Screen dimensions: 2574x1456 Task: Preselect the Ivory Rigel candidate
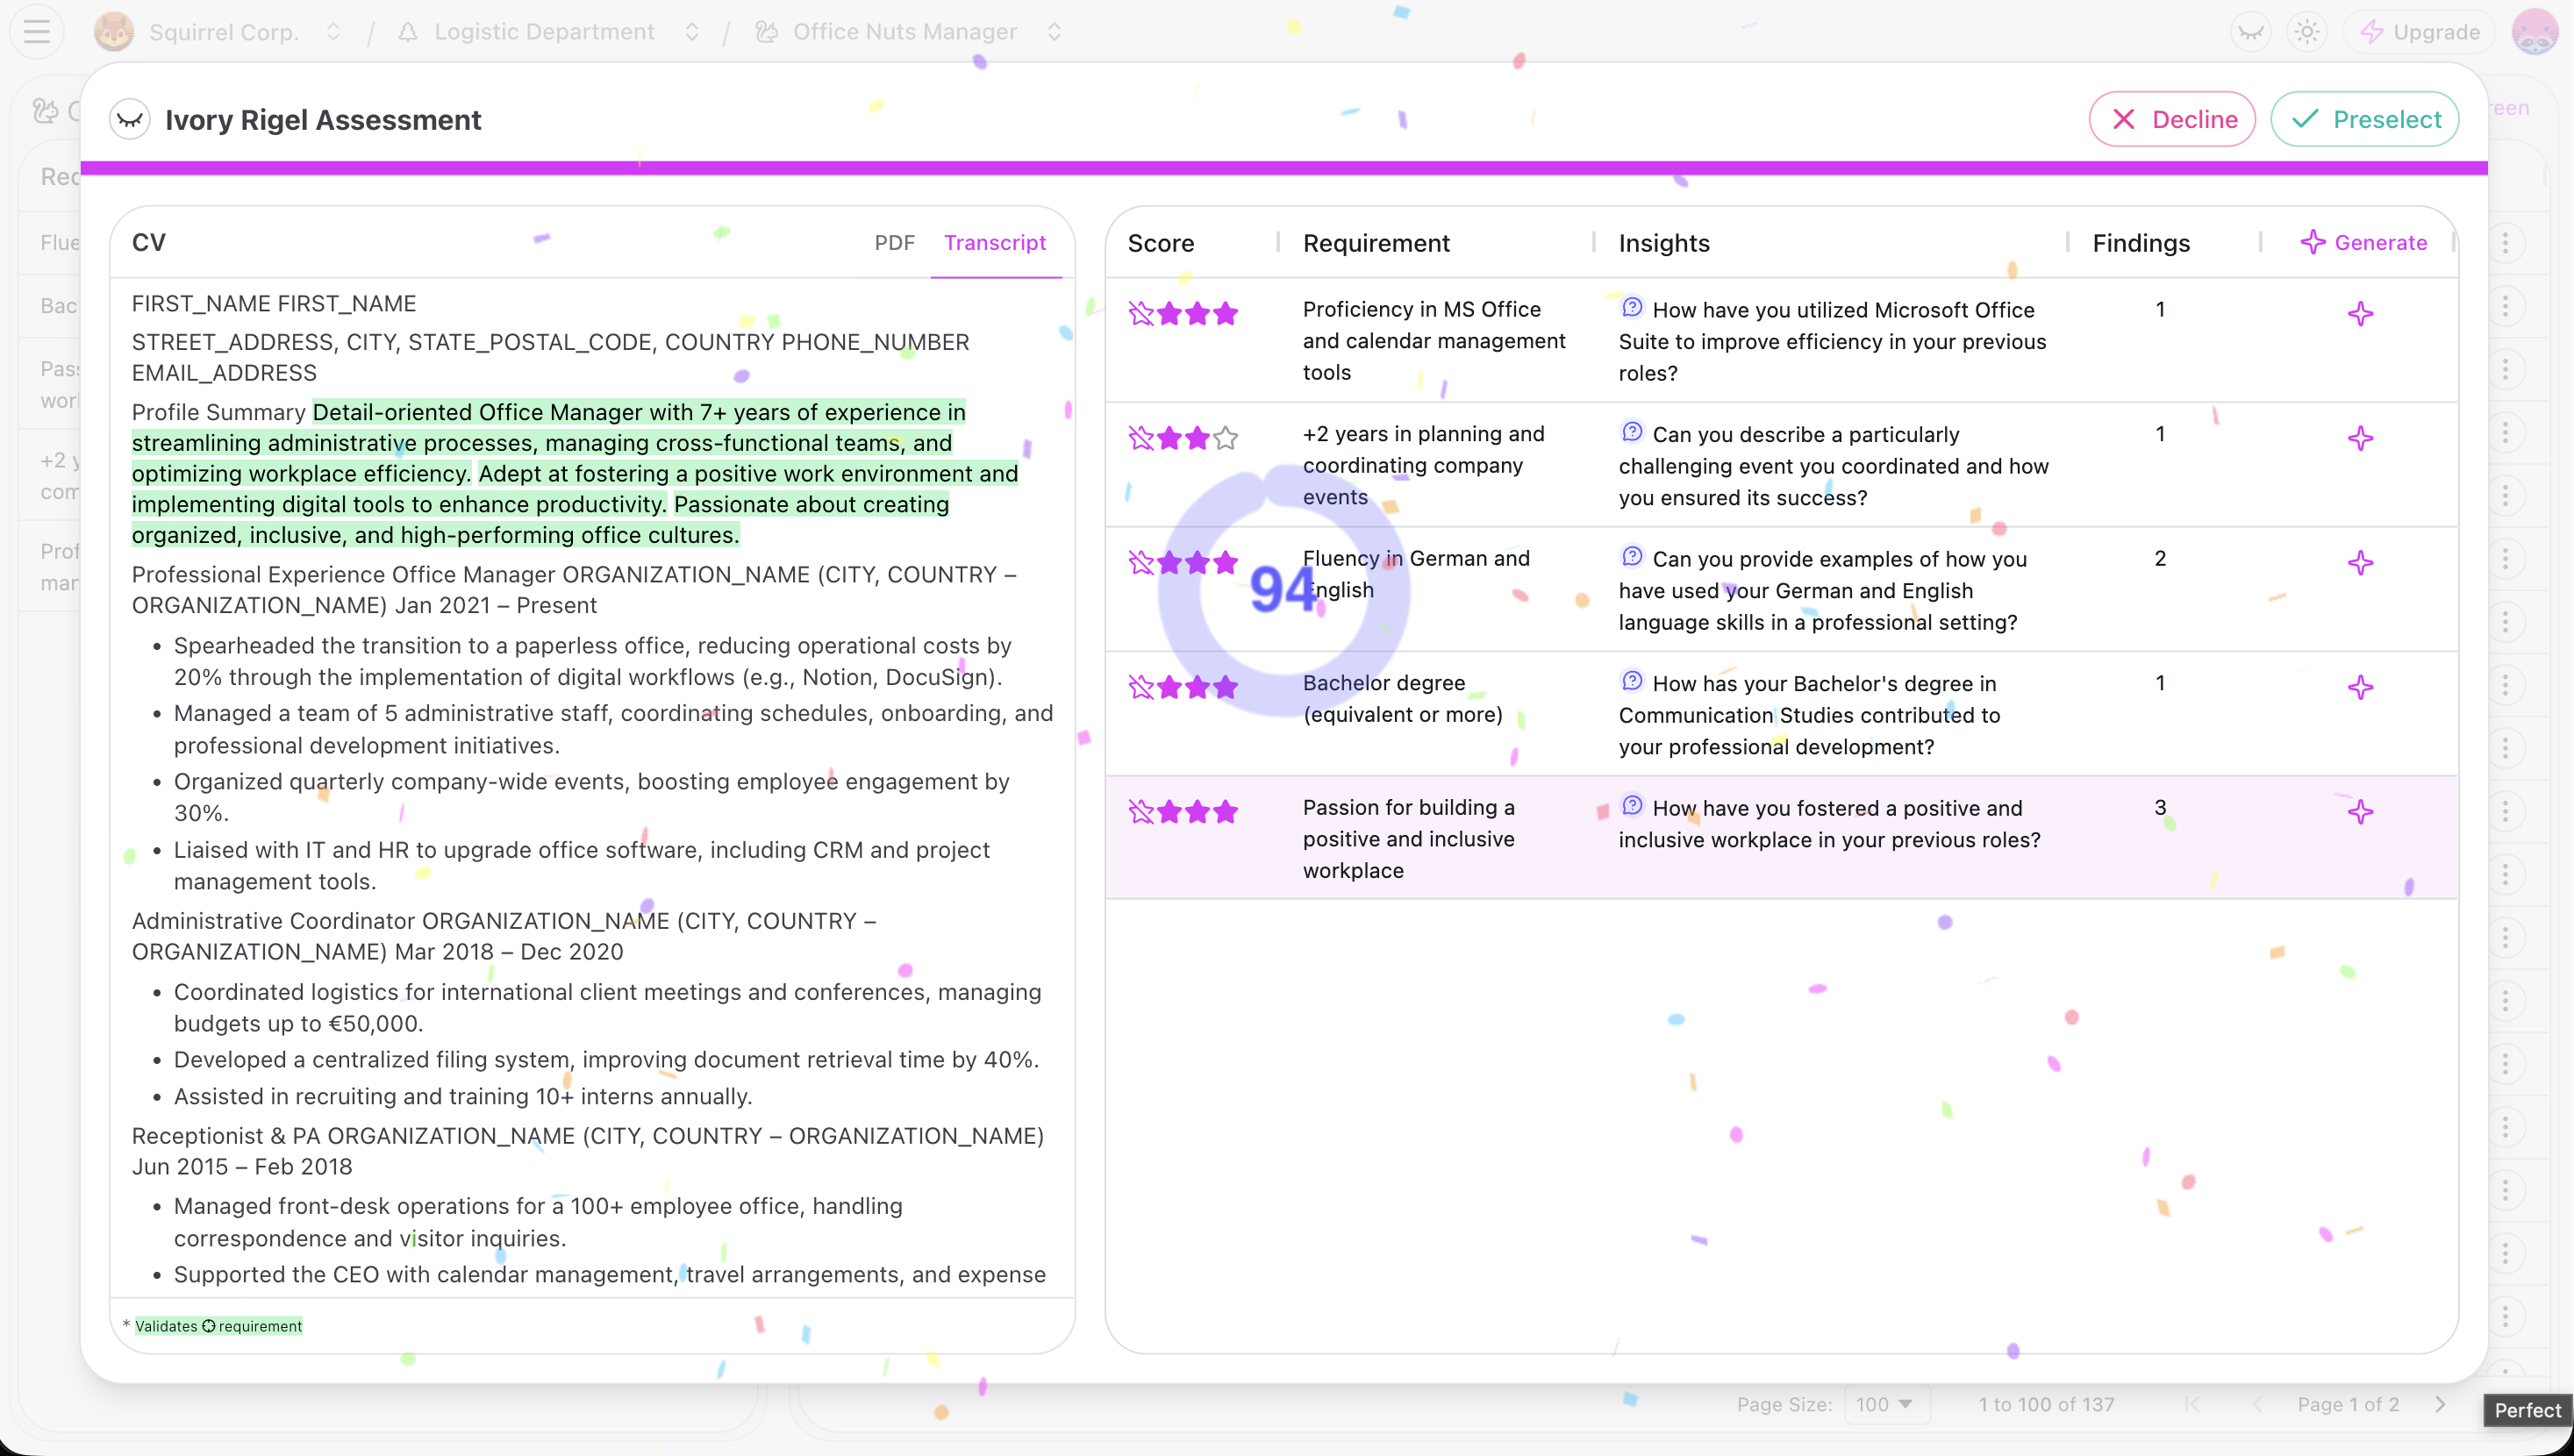point(2364,119)
